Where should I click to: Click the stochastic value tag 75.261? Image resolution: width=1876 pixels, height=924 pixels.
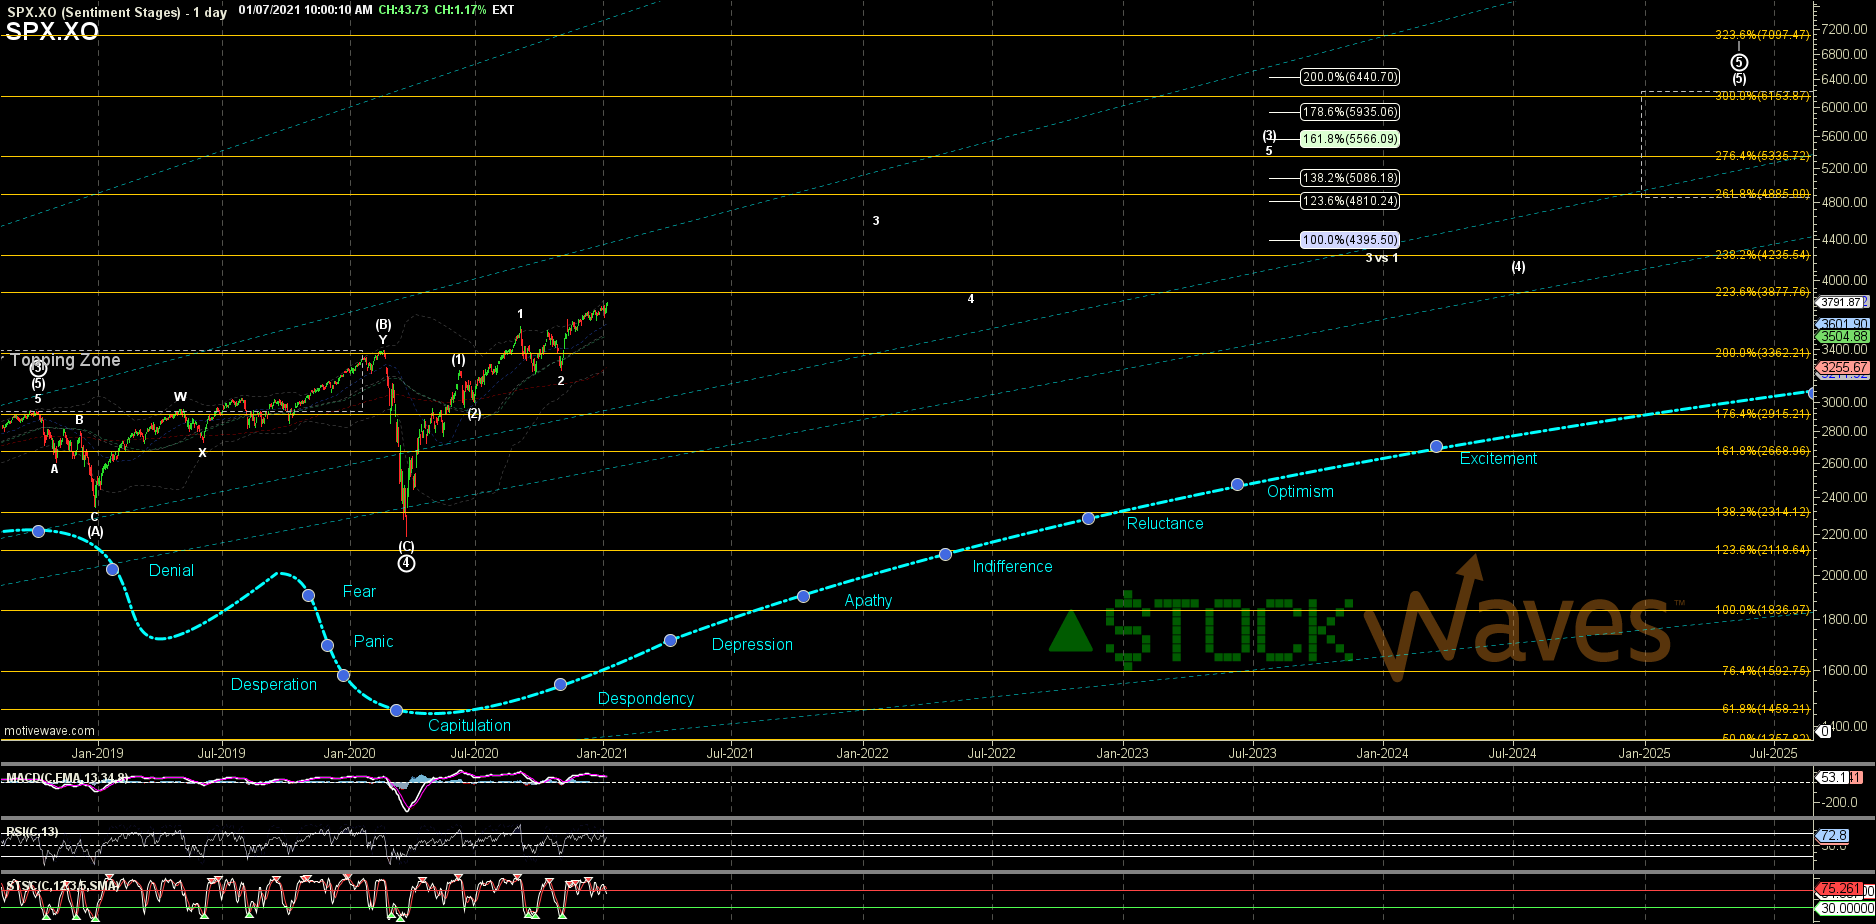[x=1839, y=889]
